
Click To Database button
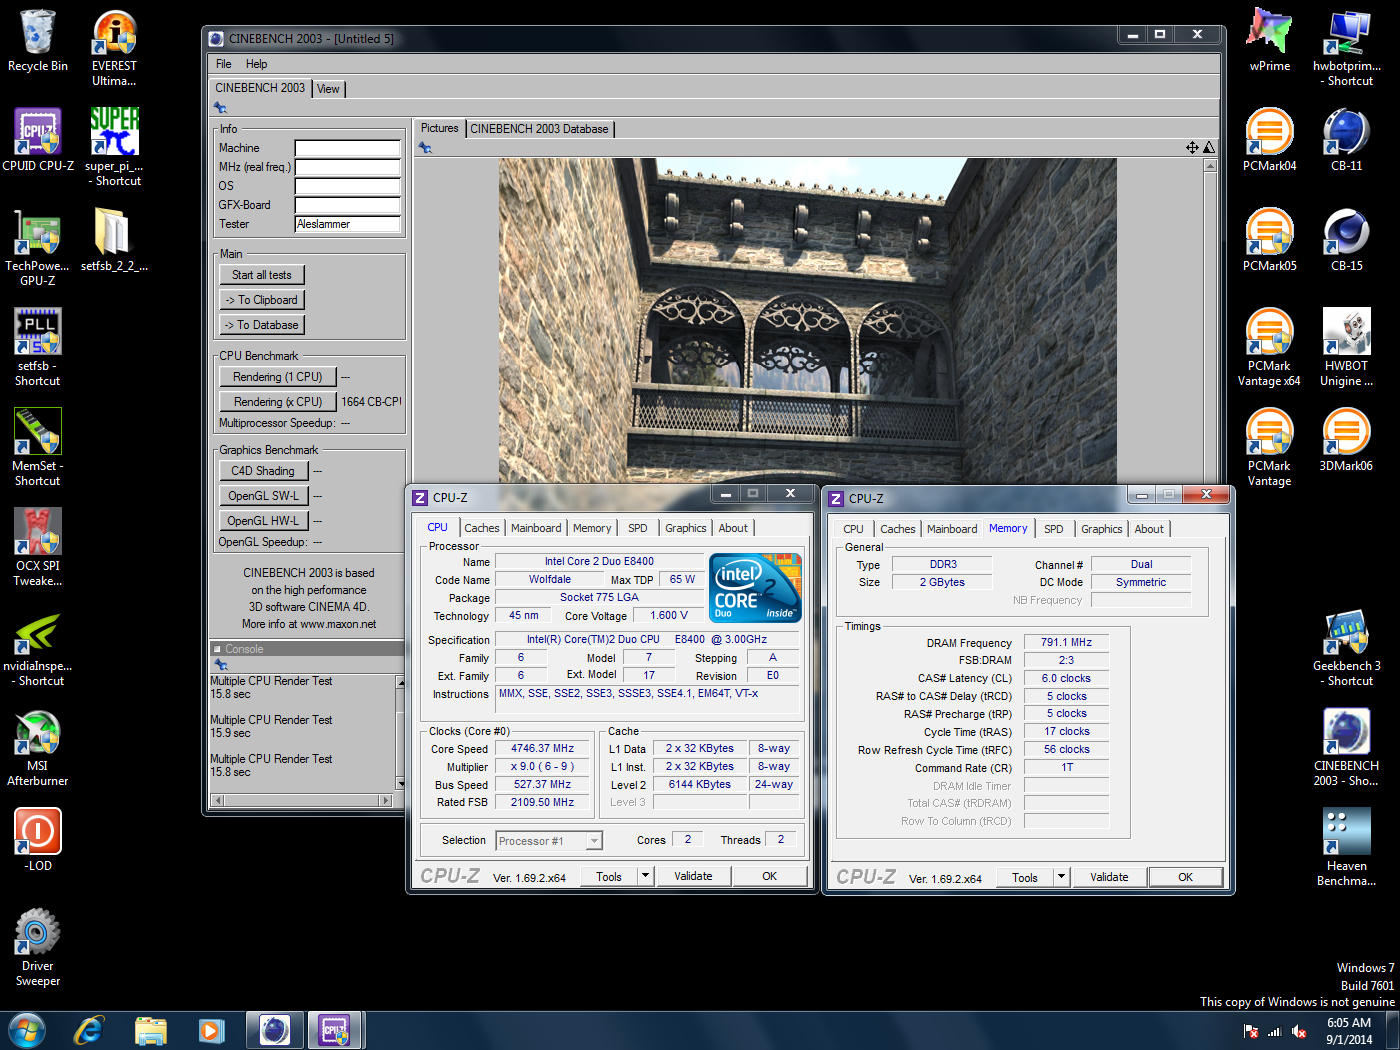[x=262, y=325]
